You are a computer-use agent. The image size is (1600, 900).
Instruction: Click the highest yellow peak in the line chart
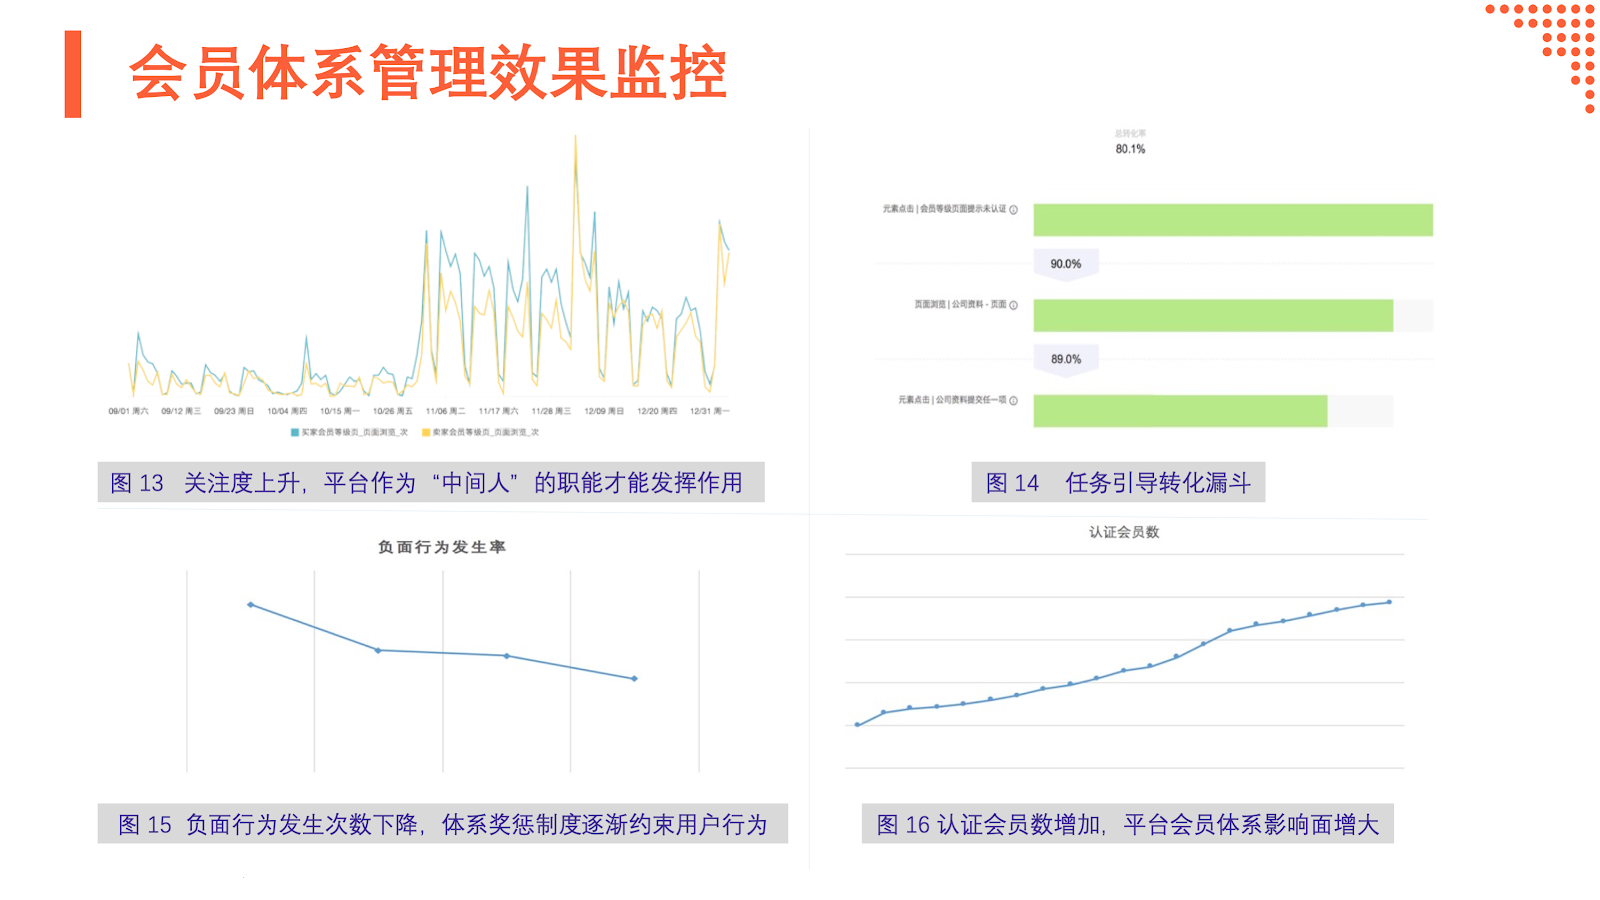577,135
